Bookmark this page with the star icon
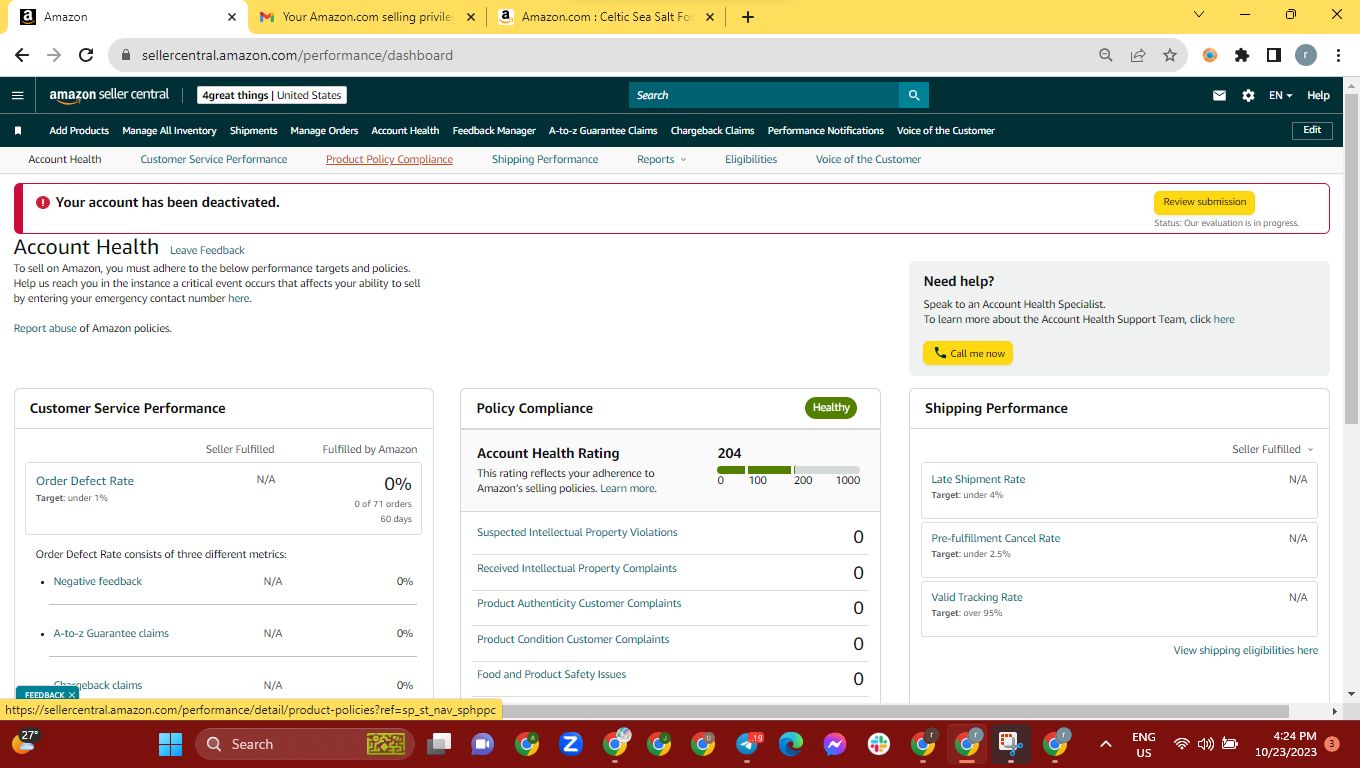1360x768 pixels. pyautogui.click(x=1170, y=56)
